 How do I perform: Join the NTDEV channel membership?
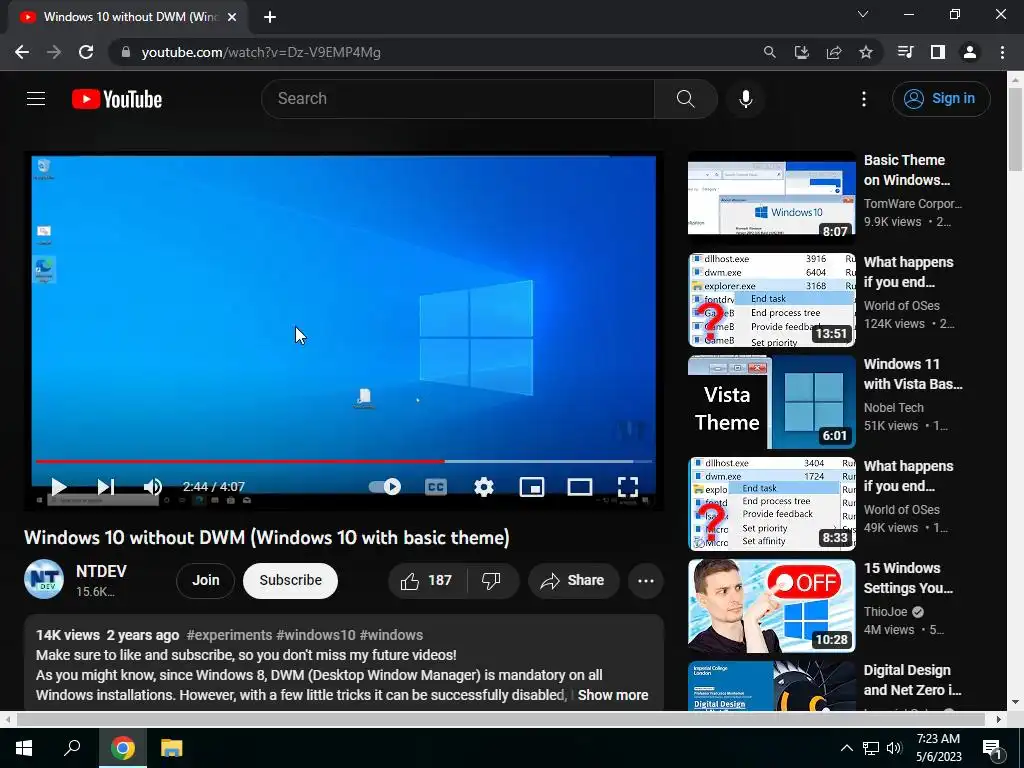click(x=205, y=581)
